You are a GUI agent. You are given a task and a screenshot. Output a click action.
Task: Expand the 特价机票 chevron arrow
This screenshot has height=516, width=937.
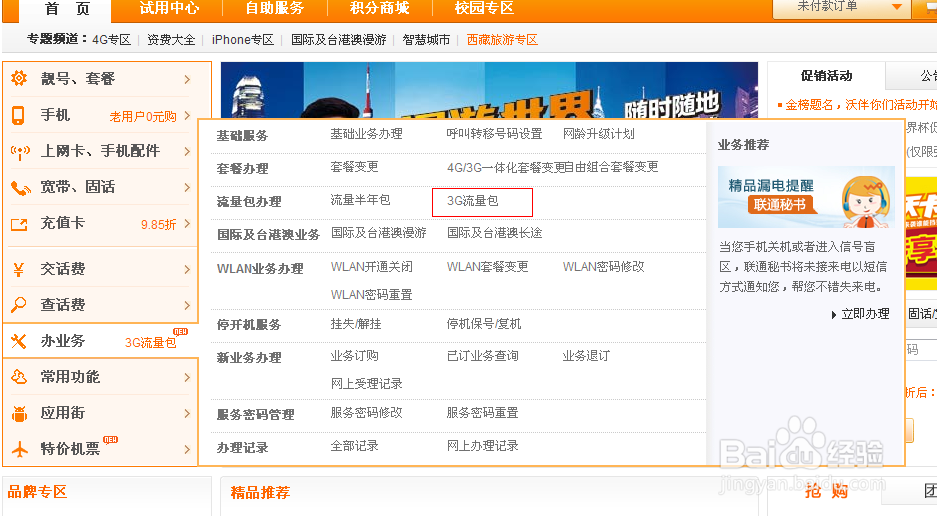[188, 449]
